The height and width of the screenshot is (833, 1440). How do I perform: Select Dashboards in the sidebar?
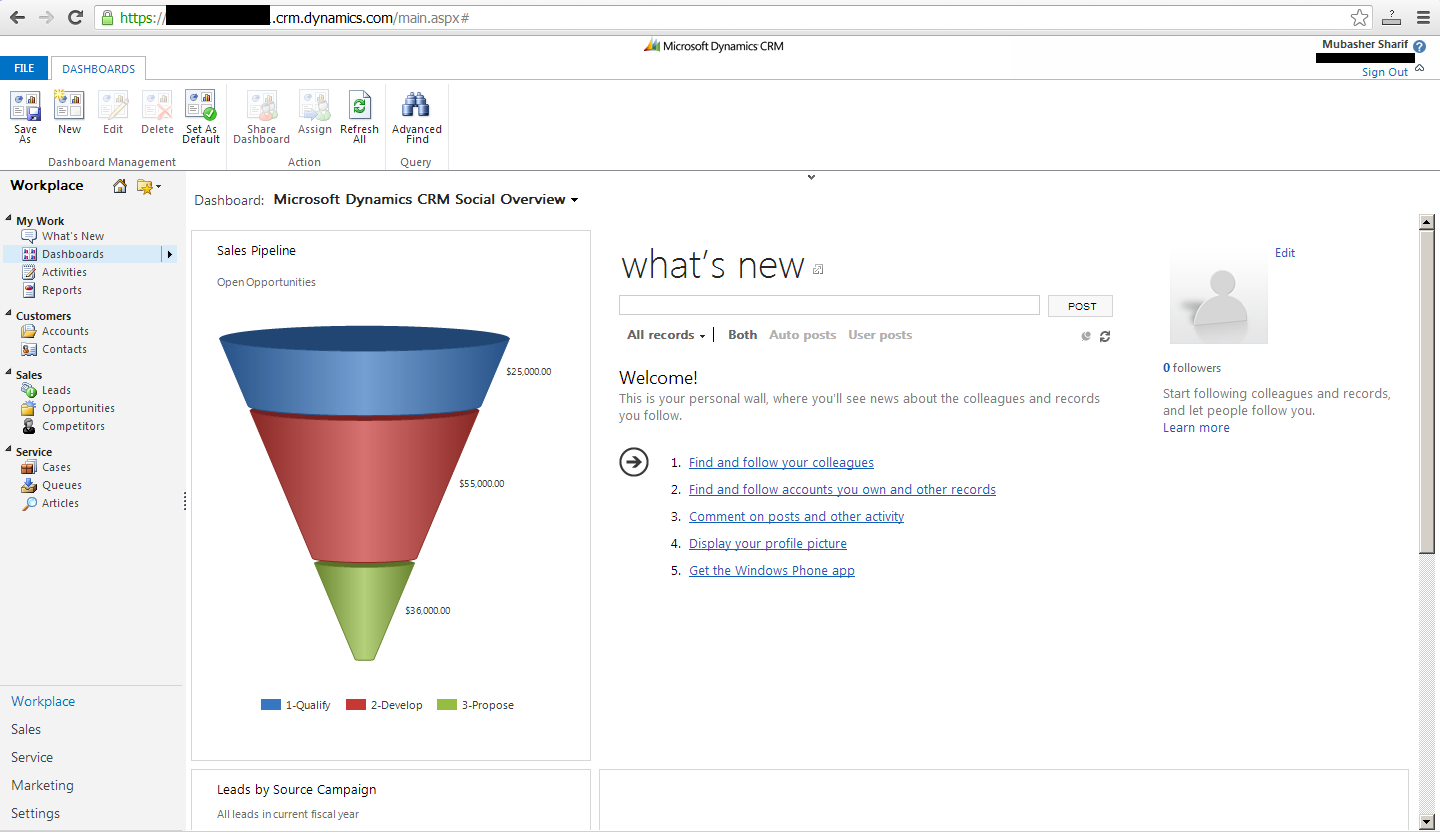73,254
